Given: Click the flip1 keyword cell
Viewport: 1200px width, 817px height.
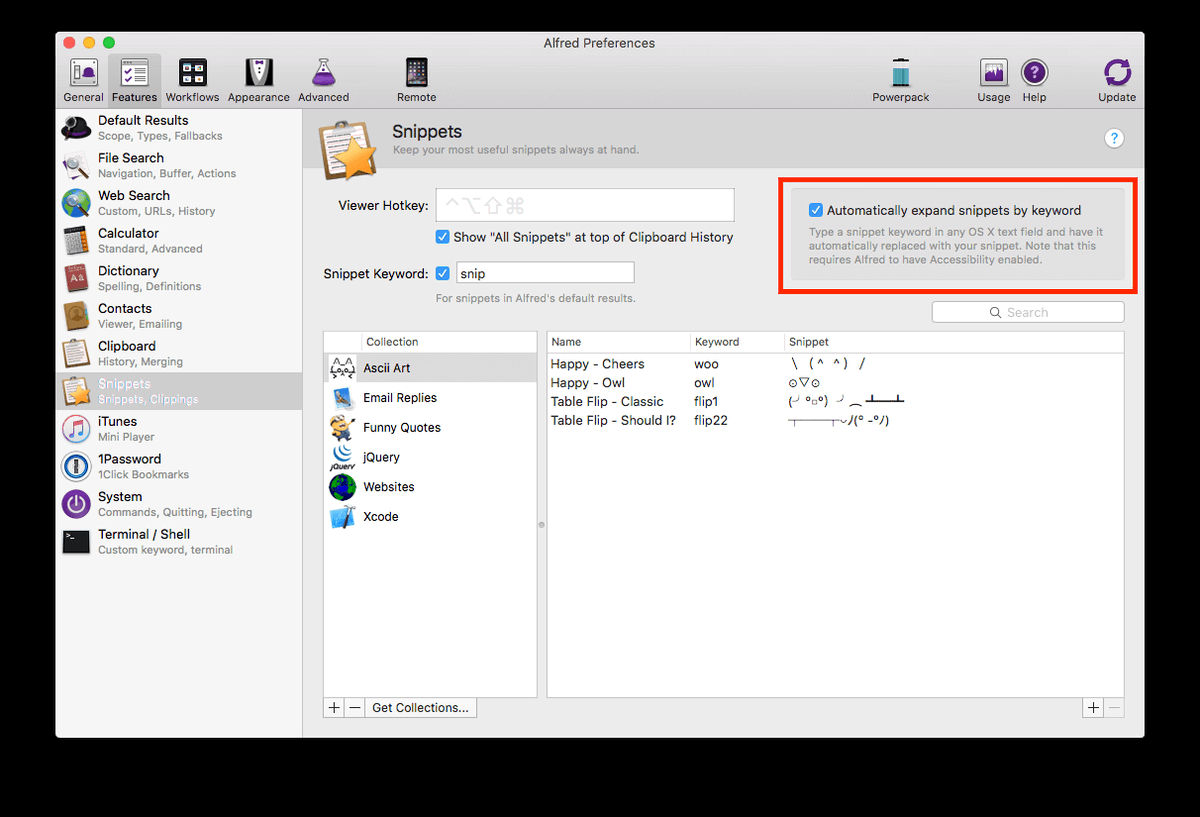Looking at the screenshot, I should point(706,402).
